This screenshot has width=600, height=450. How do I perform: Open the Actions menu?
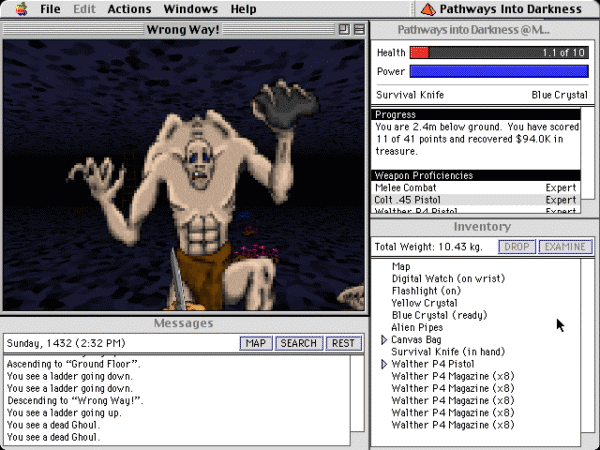[x=129, y=9]
